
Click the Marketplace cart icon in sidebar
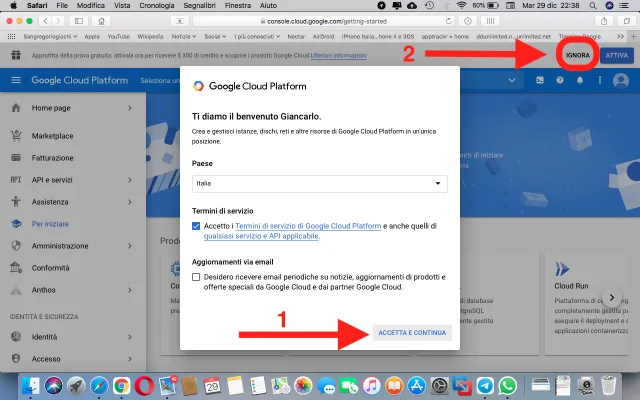click(15, 136)
